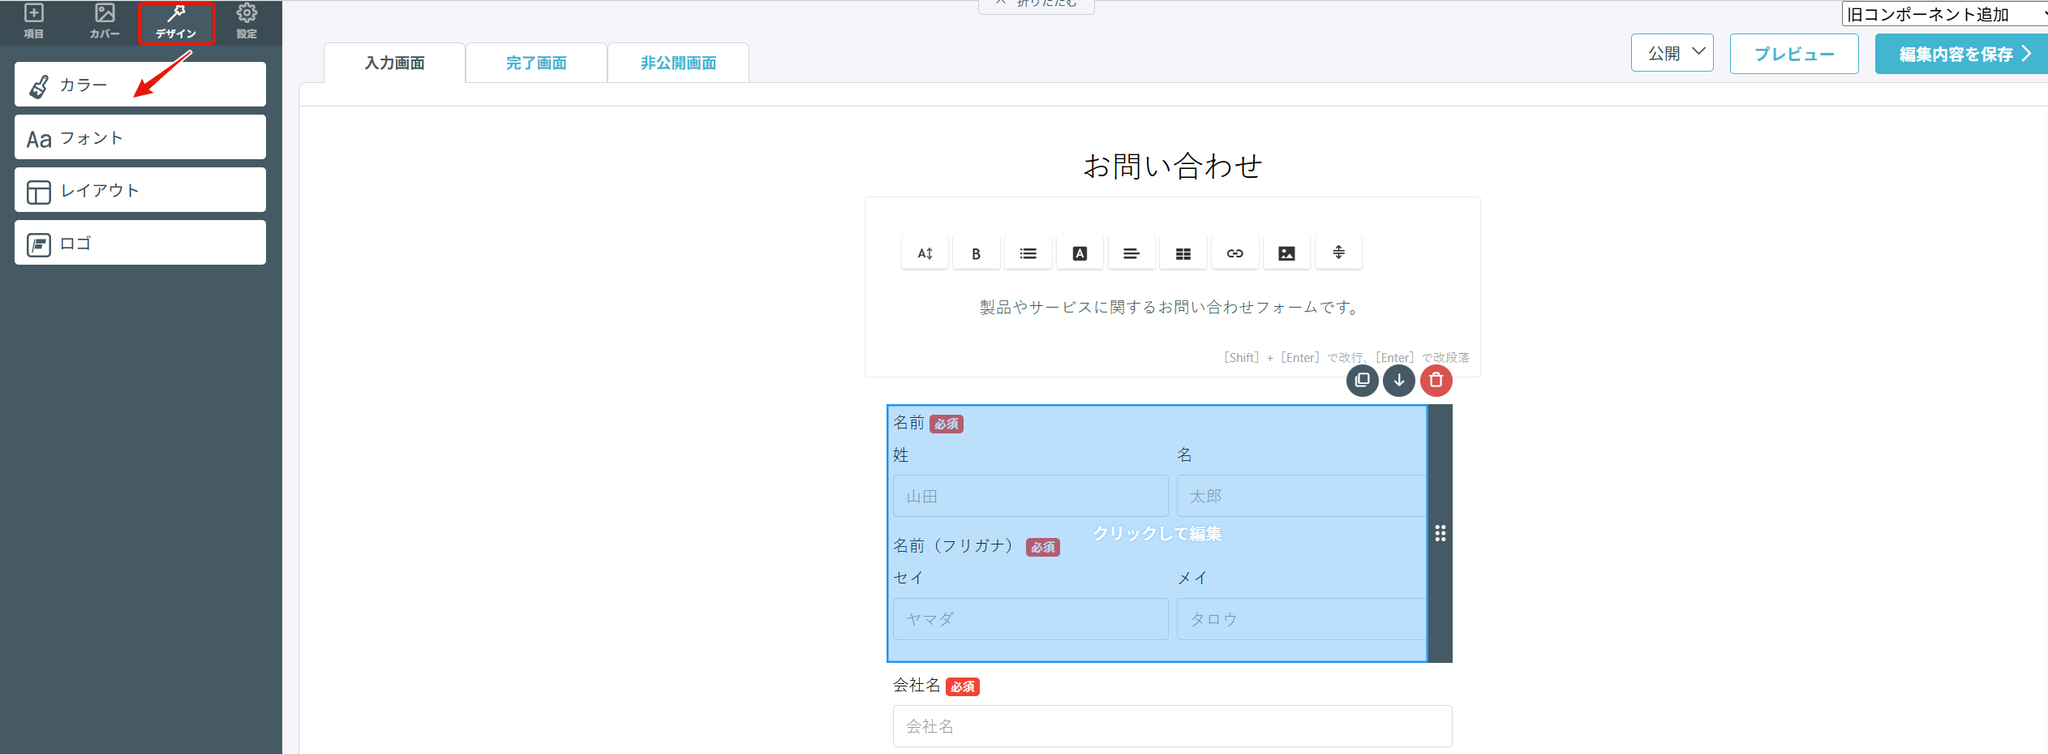Toggle bold formatting in text editor
This screenshot has height=754, width=2048.
pyautogui.click(x=976, y=253)
